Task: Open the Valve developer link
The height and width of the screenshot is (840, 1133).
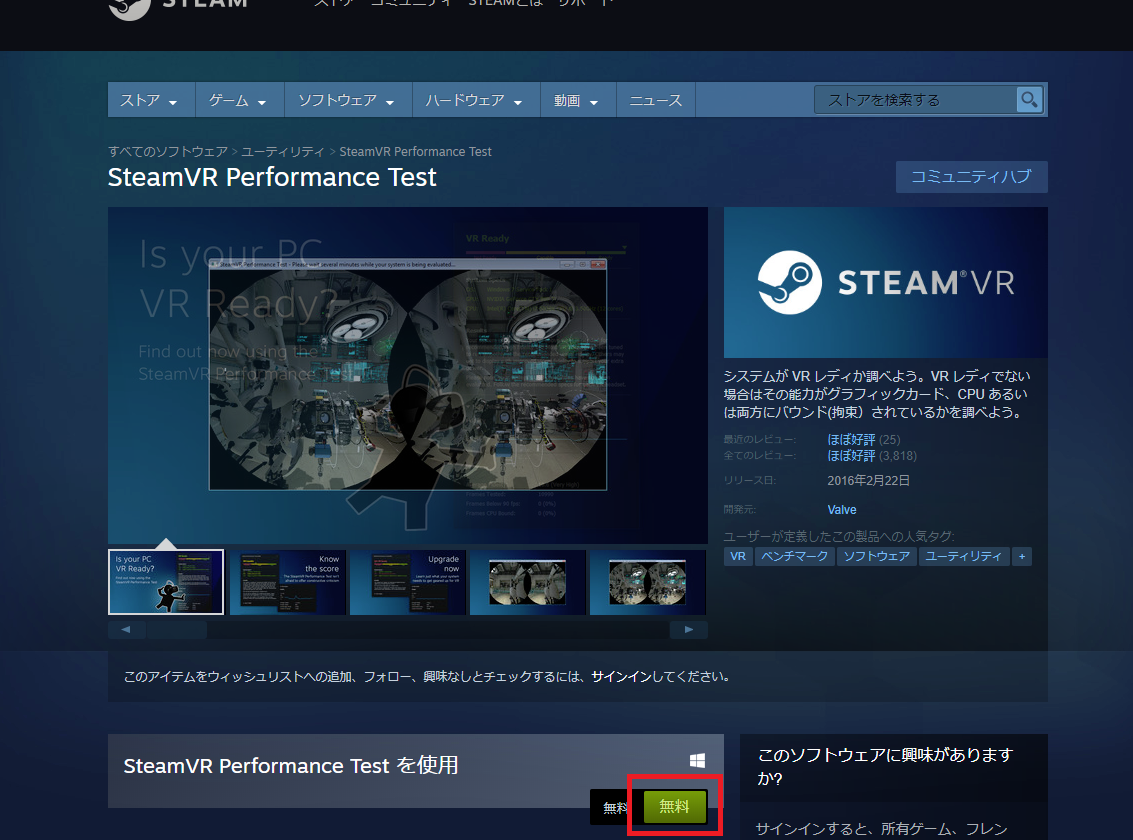Action: 842,509
